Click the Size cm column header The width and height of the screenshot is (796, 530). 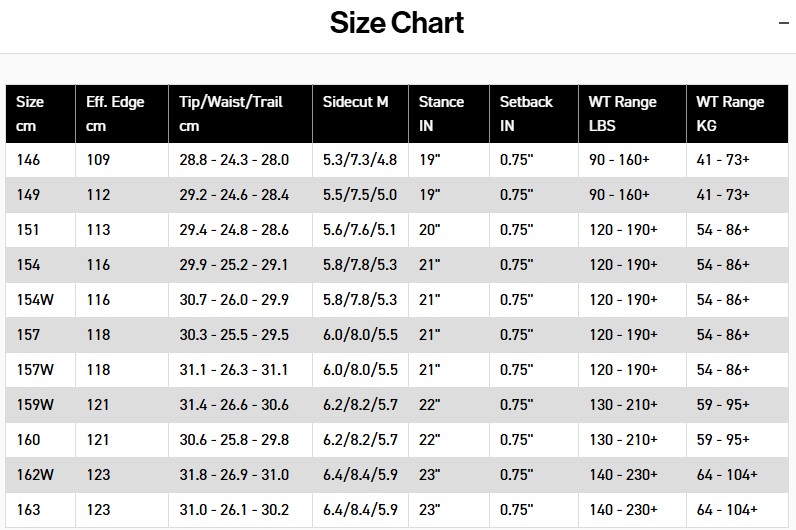click(x=31, y=114)
